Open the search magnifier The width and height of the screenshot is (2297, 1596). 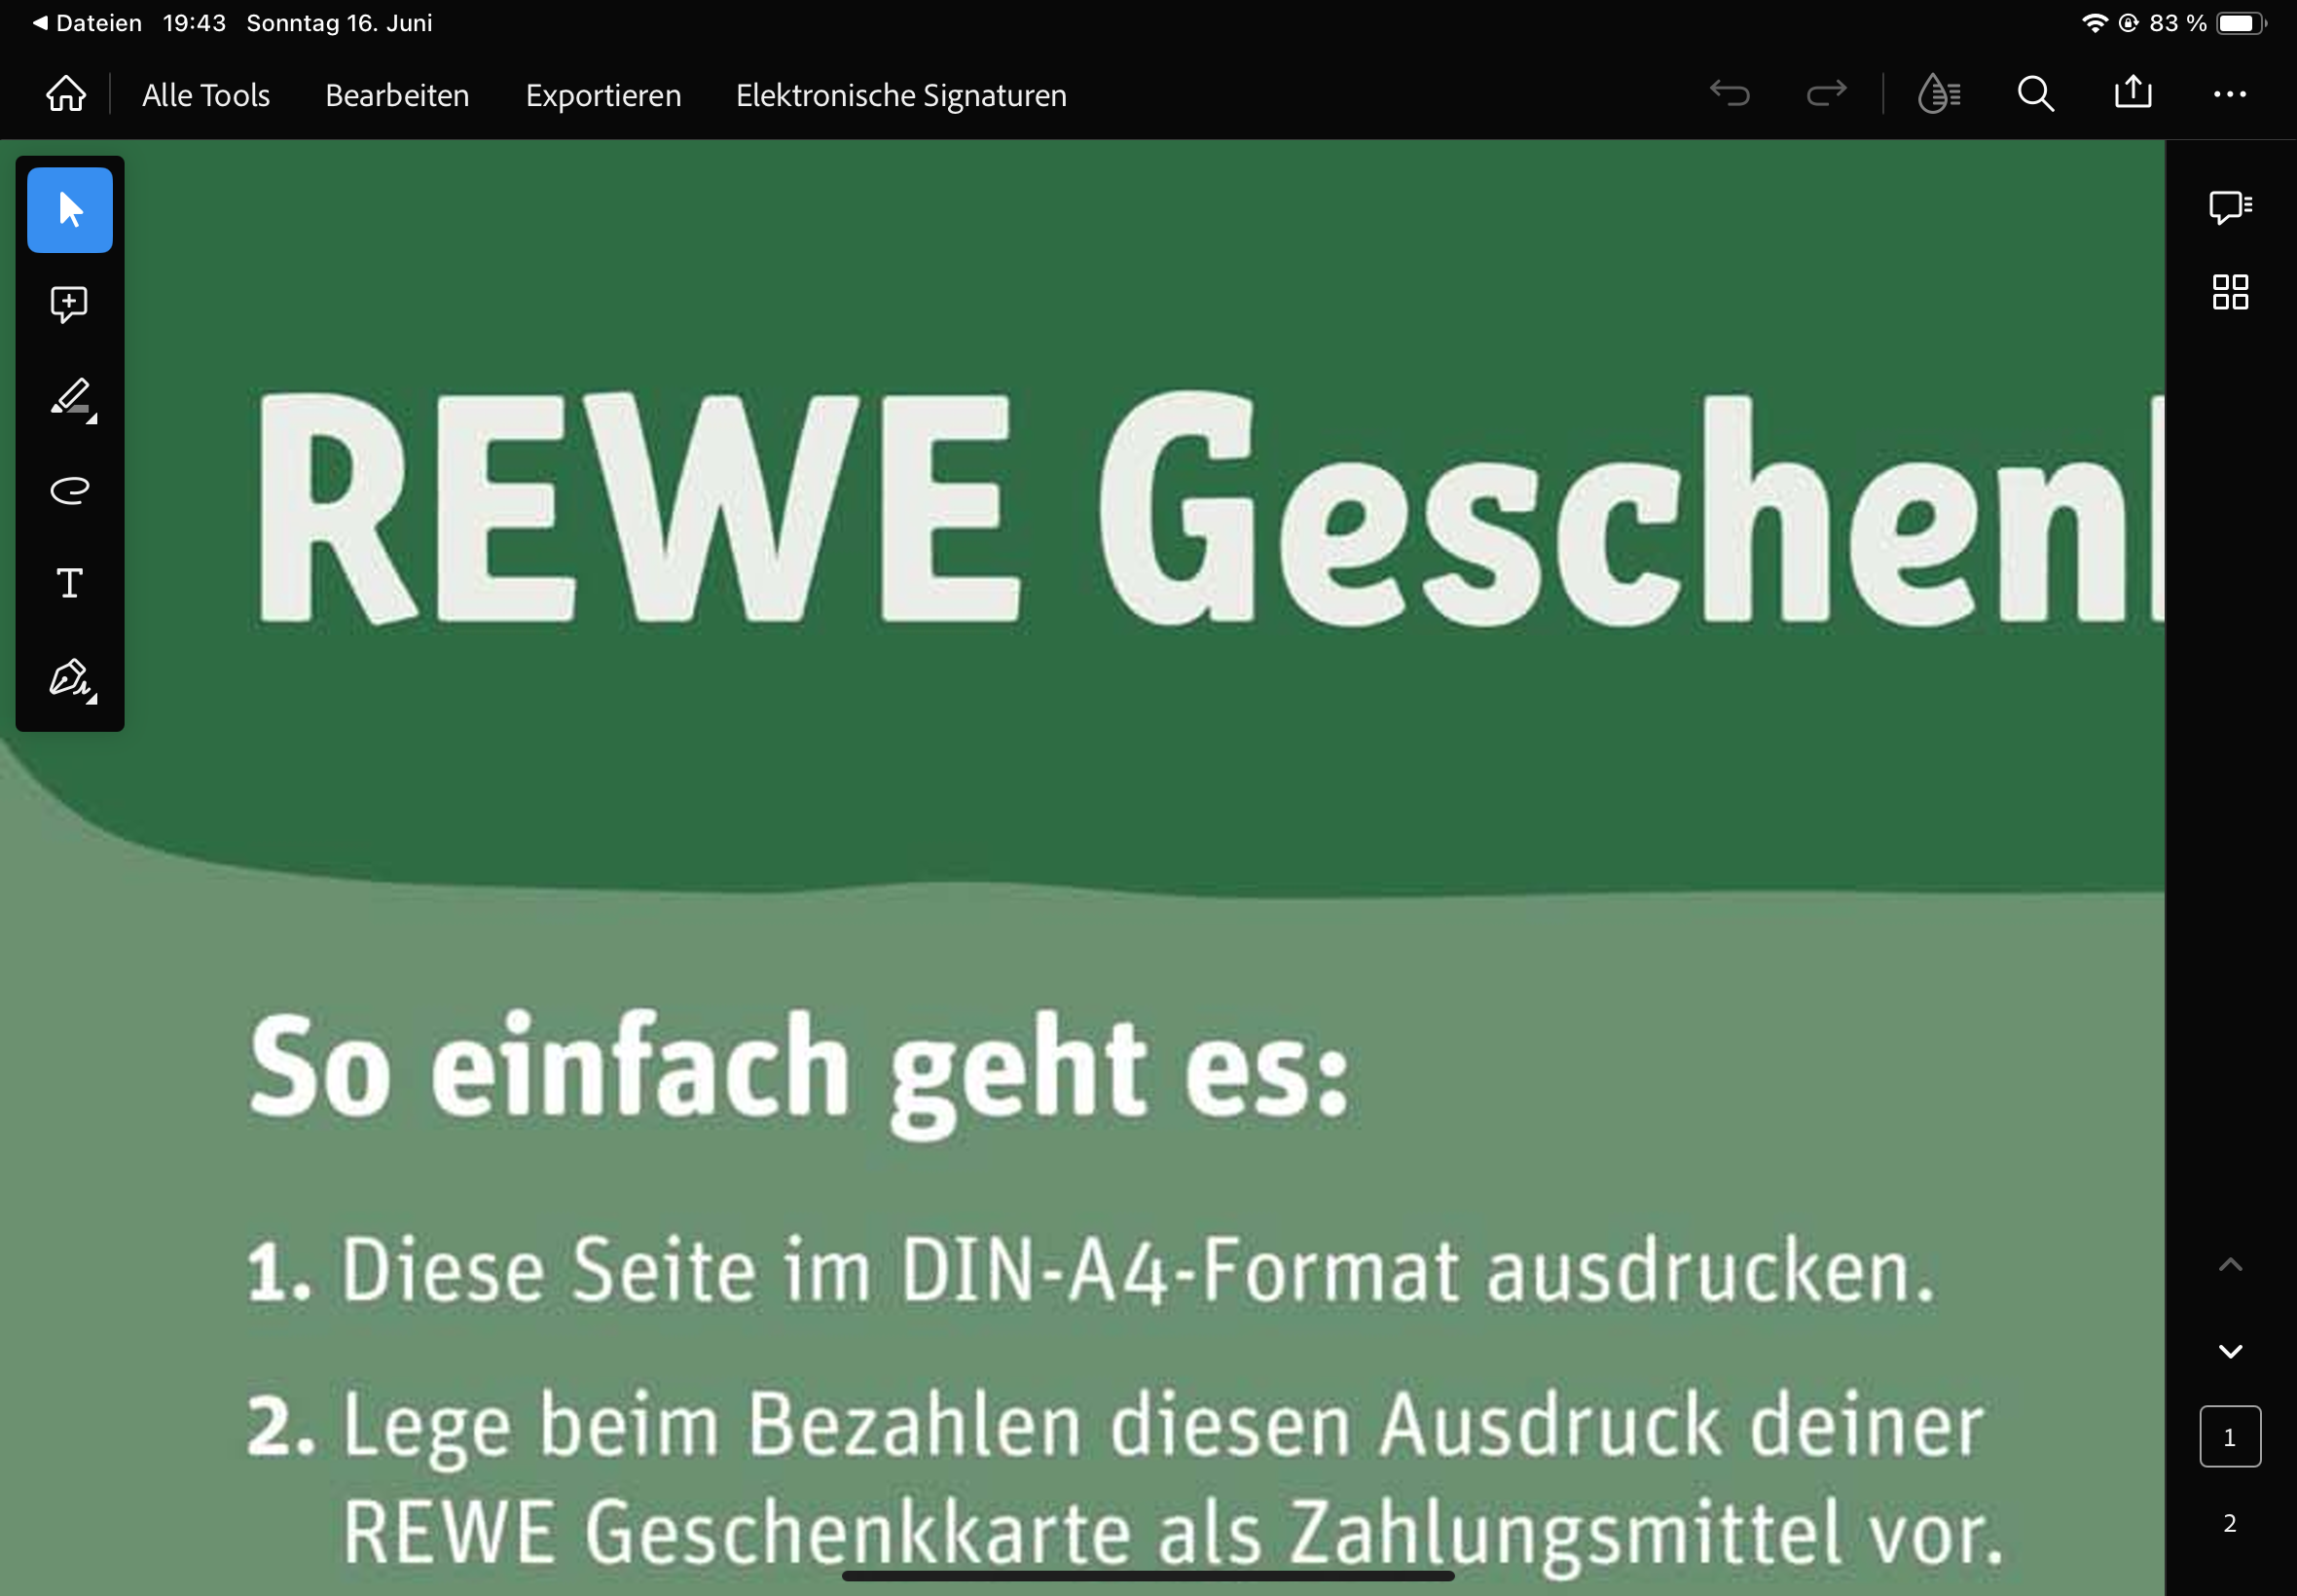[2035, 94]
